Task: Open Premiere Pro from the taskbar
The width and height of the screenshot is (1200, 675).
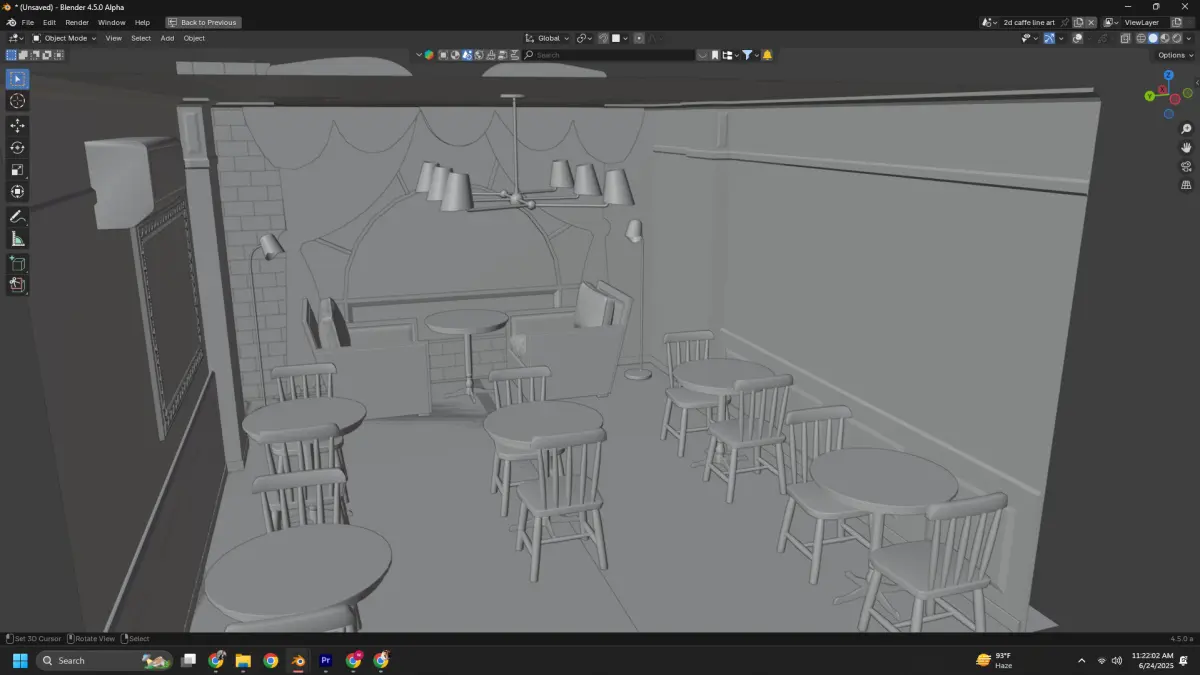Action: pos(325,660)
